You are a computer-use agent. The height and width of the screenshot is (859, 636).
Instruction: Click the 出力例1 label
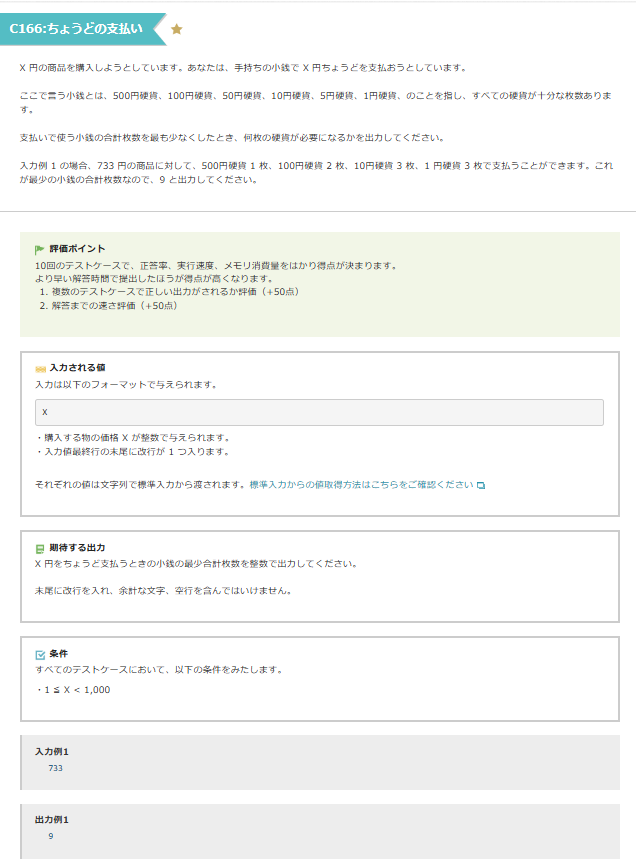point(51,820)
